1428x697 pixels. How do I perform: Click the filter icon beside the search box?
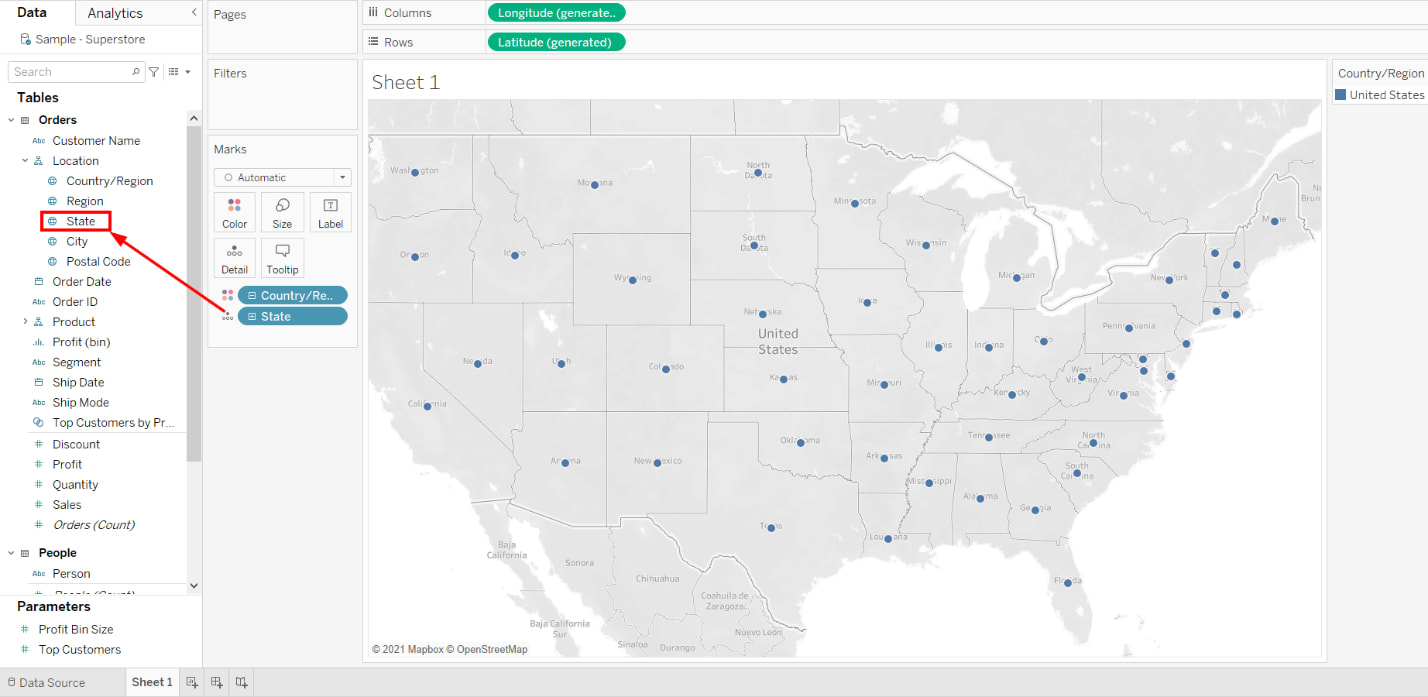click(x=153, y=71)
